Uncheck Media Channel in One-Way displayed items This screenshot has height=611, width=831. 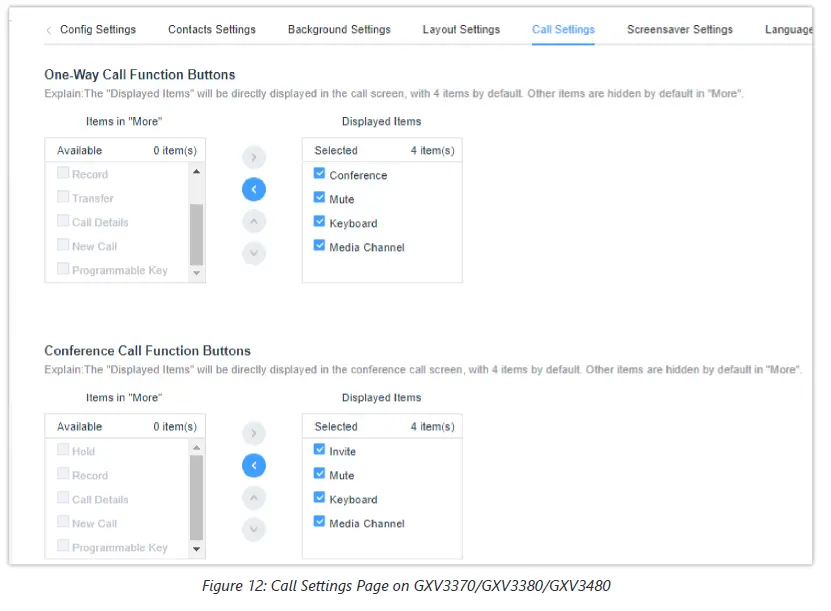click(319, 245)
